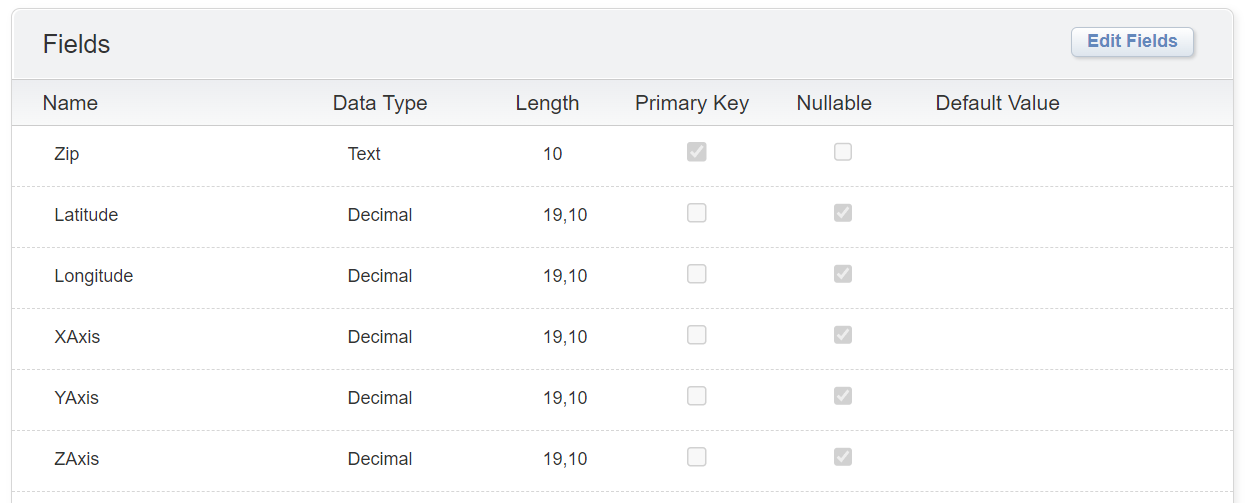Toggle Primary Key checkbox for XAxis
This screenshot has width=1248, height=503.
697,335
